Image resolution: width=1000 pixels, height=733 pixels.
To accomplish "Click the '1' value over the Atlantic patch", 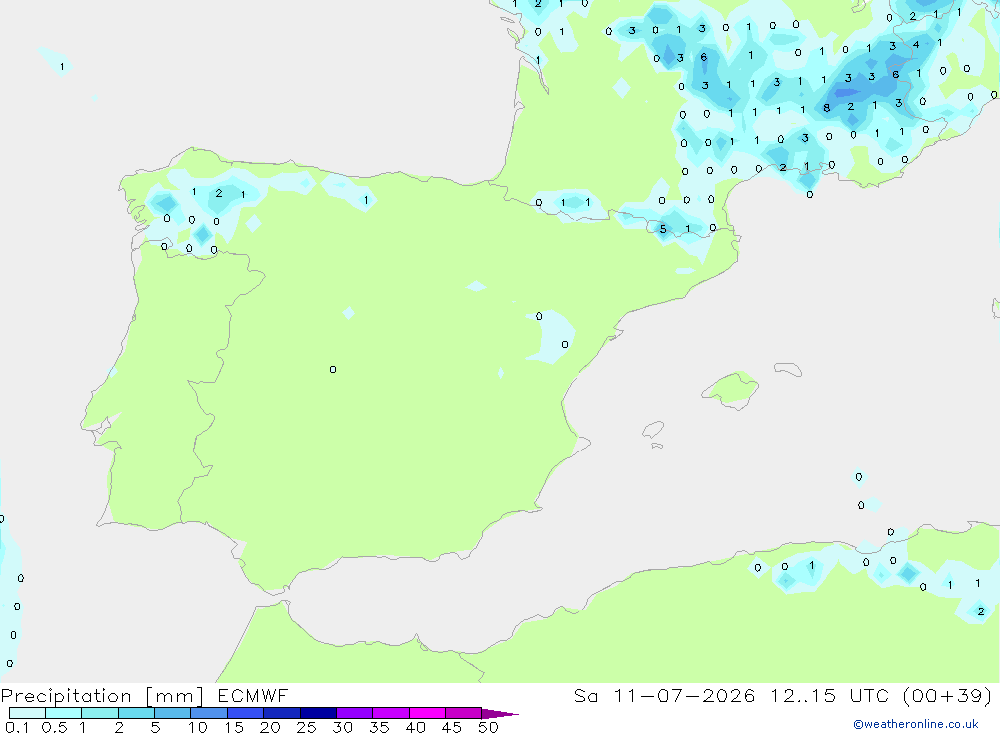I will 62,66.
